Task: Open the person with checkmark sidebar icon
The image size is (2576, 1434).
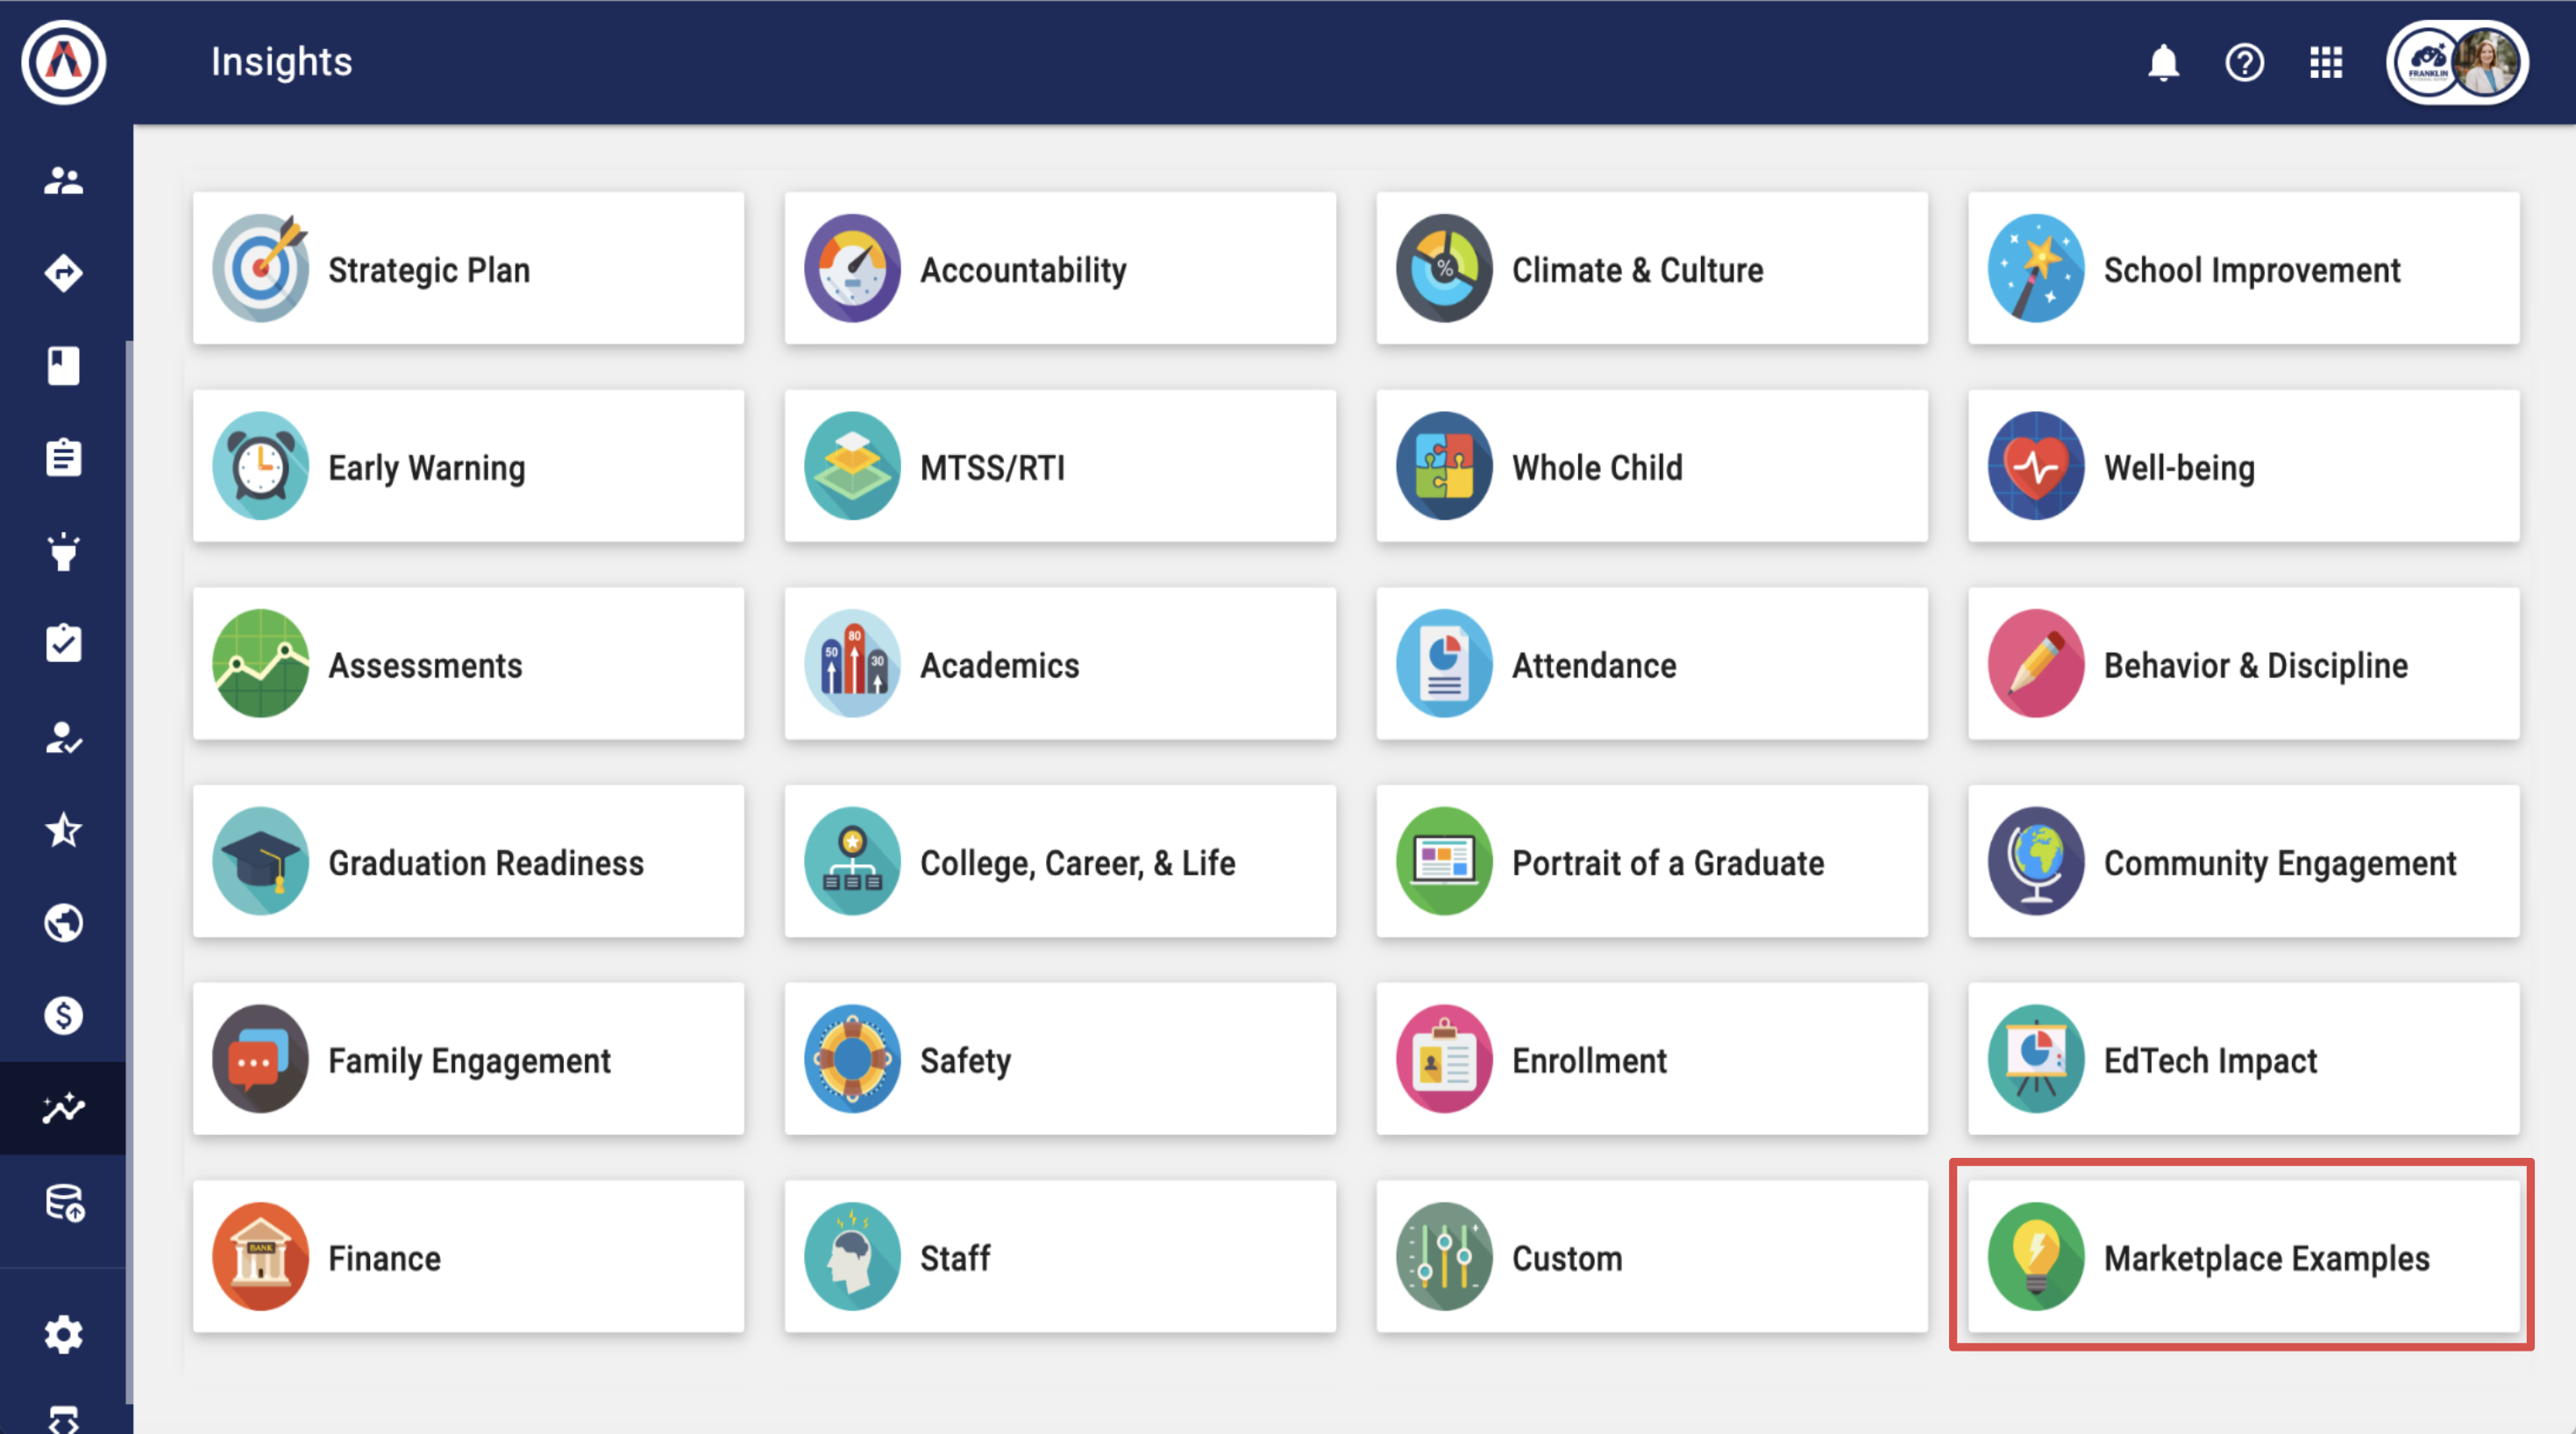Action: tap(64, 737)
